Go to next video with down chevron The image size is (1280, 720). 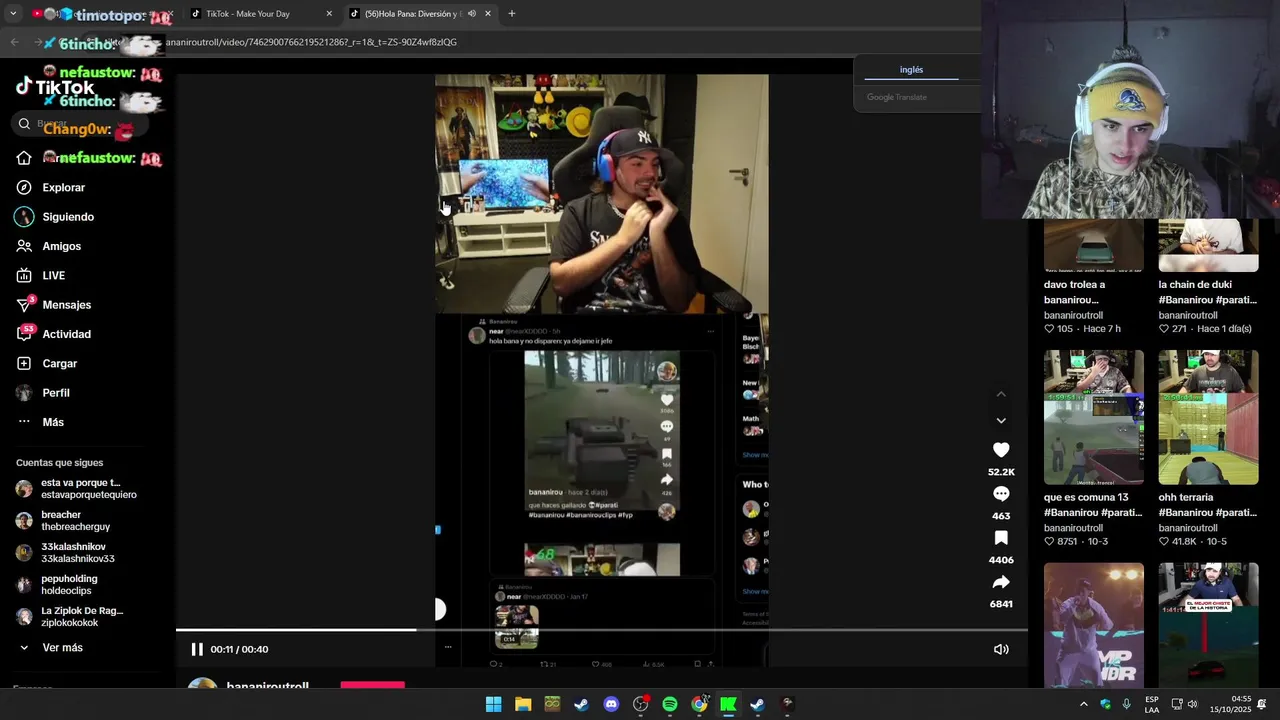click(1001, 420)
